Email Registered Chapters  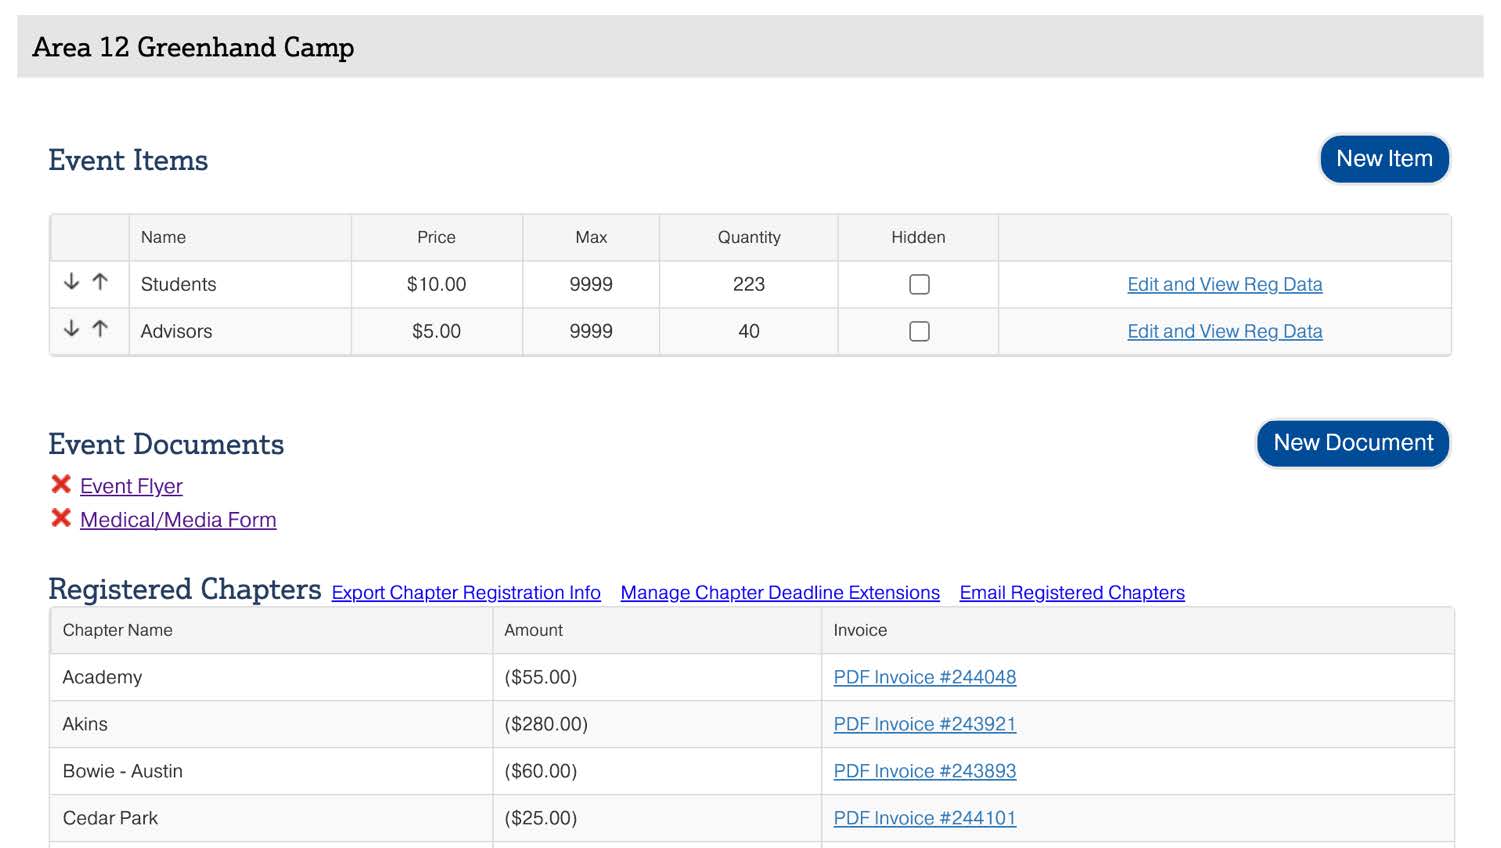click(x=1072, y=593)
